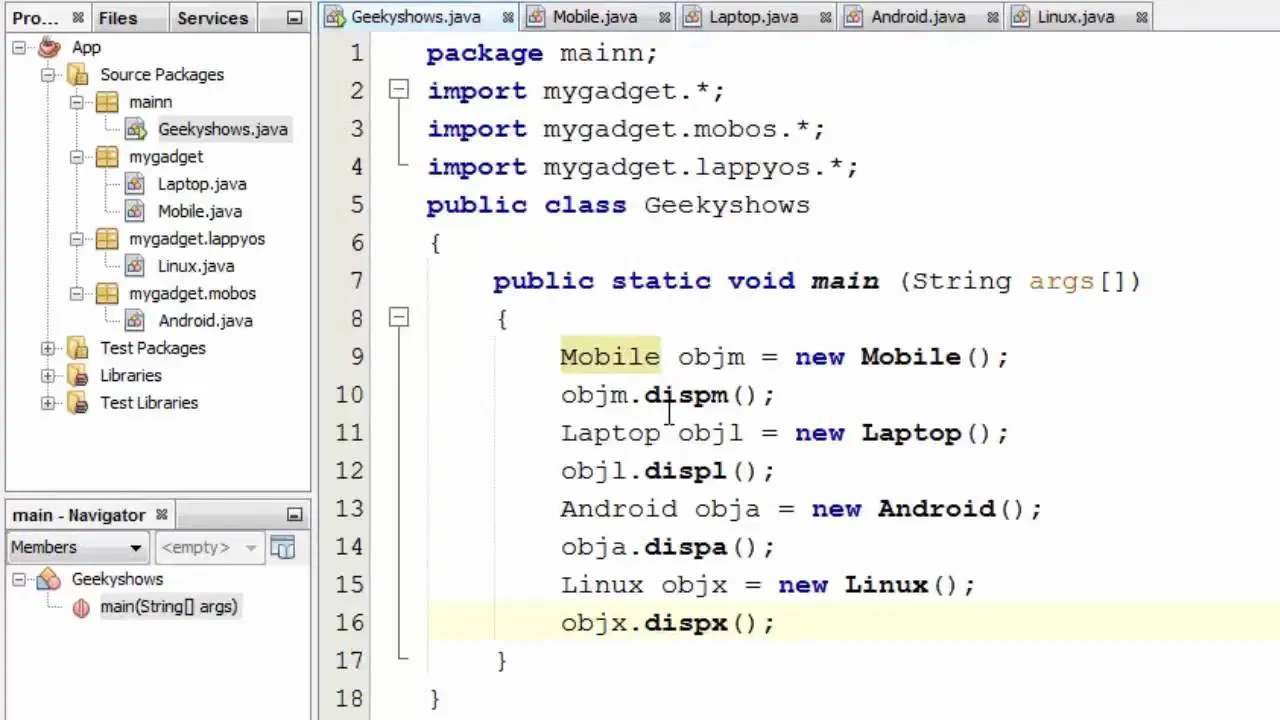Image resolution: width=1280 pixels, height=720 pixels.
Task: Open the Members dropdown
Action: tap(78, 547)
